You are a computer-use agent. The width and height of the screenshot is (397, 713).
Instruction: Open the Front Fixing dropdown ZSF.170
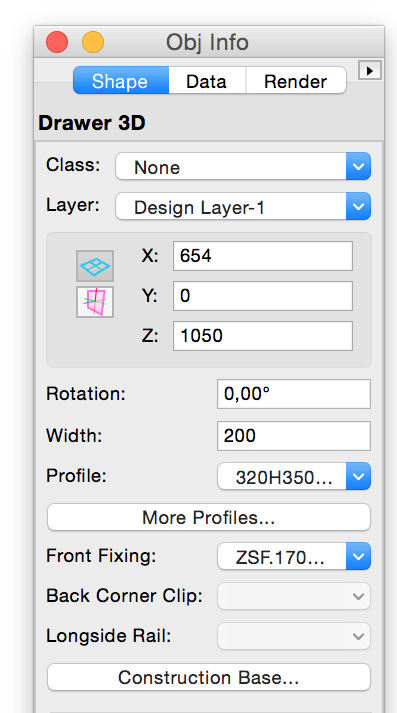pos(294,556)
